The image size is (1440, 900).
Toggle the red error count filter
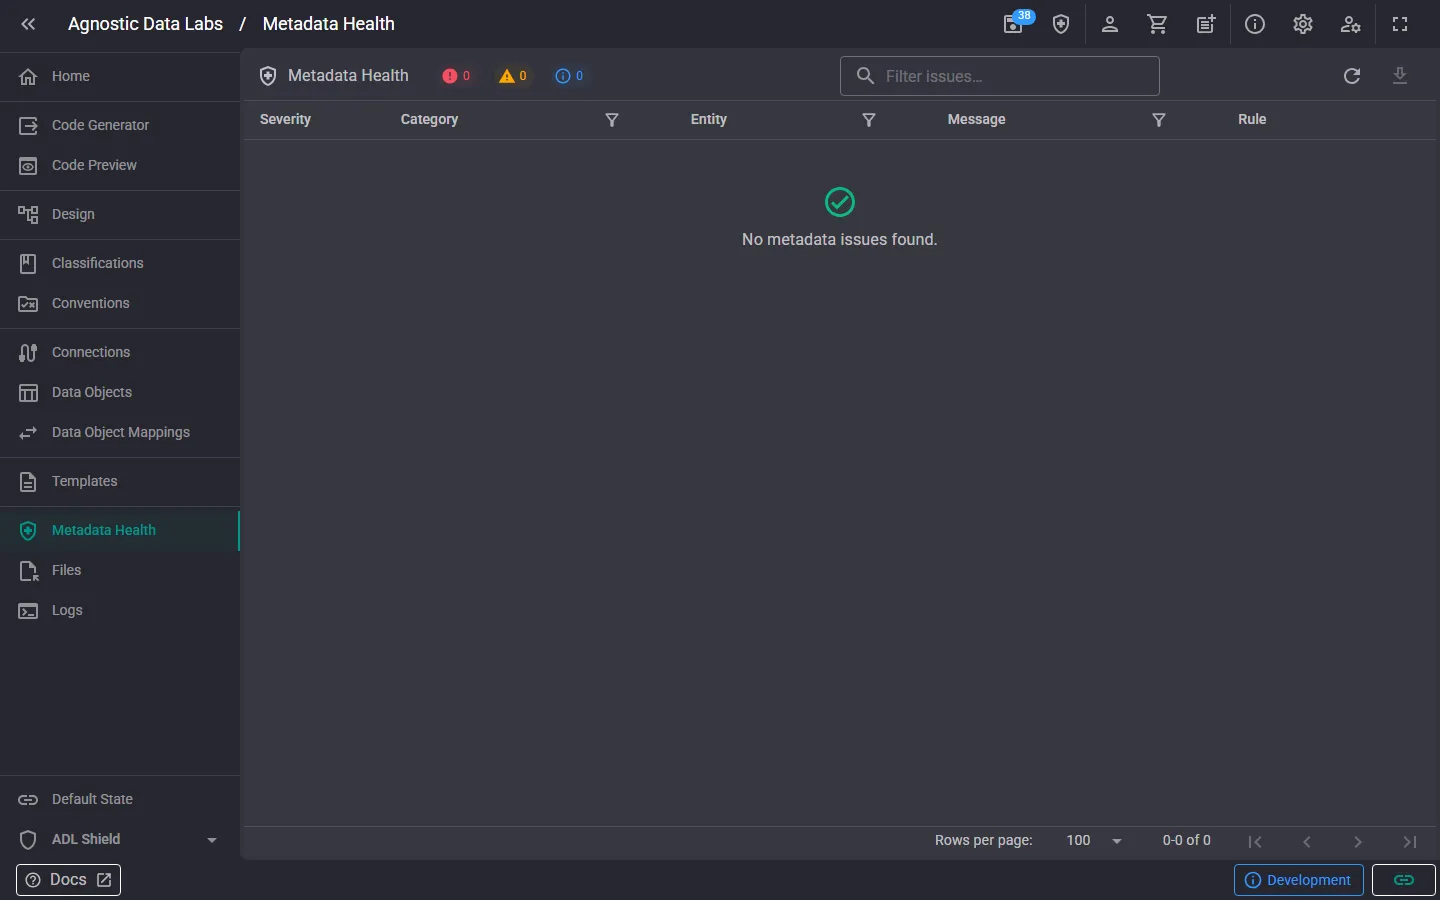457,76
